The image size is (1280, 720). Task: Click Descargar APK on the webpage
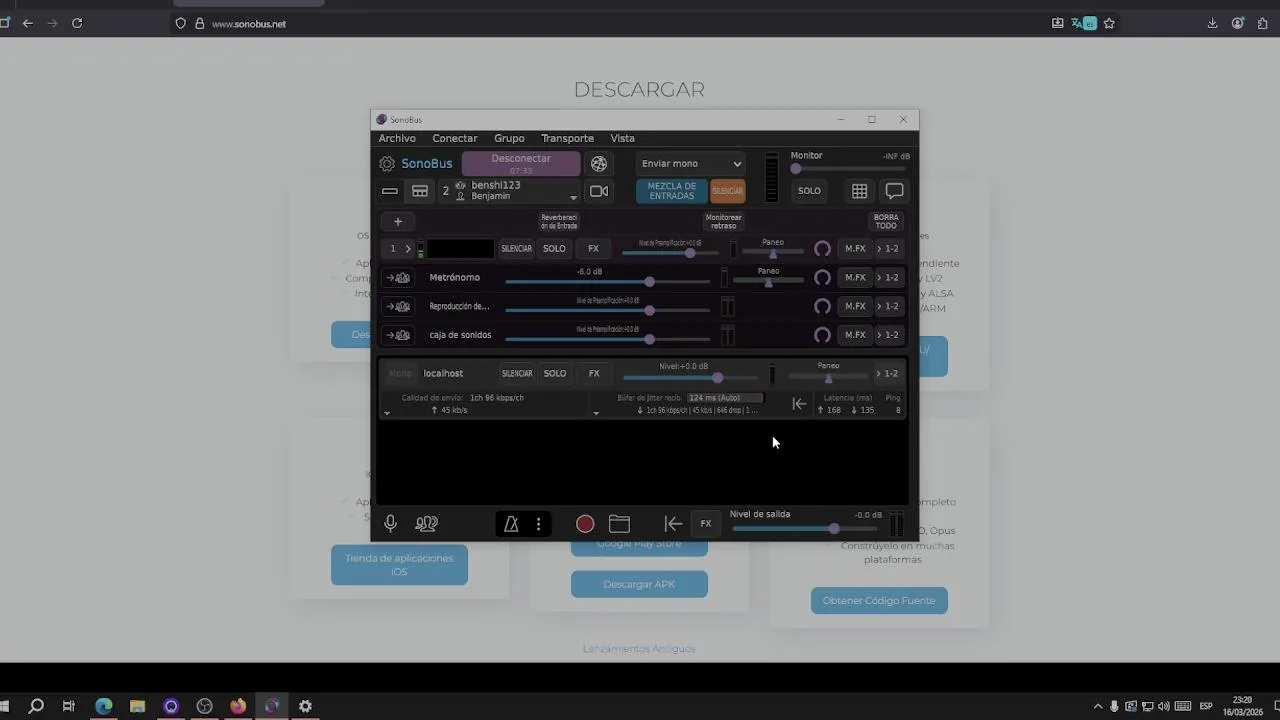click(639, 584)
